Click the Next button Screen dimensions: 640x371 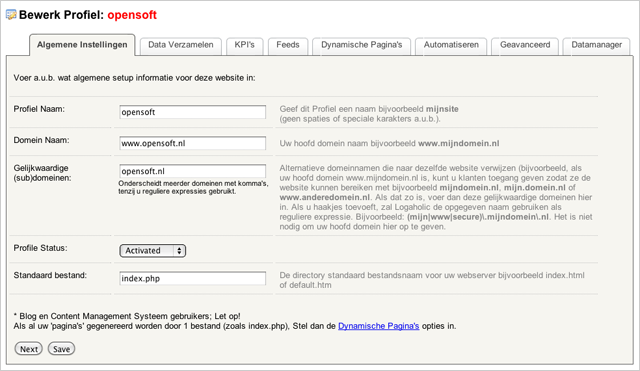29,349
